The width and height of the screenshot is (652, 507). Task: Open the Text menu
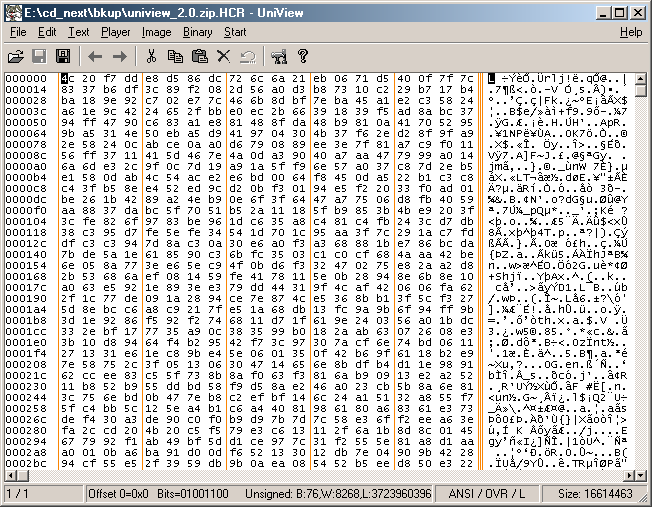79,32
